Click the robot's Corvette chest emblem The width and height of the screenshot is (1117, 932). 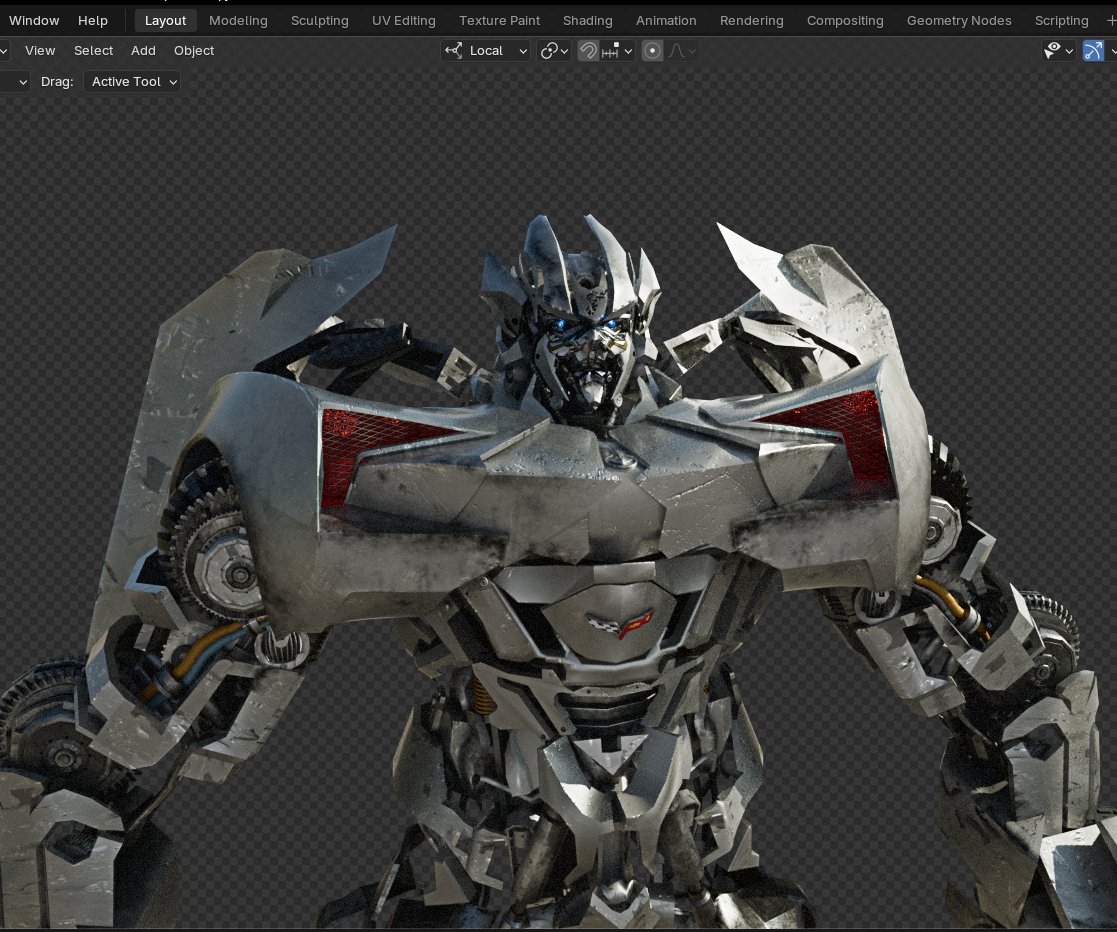(x=620, y=625)
